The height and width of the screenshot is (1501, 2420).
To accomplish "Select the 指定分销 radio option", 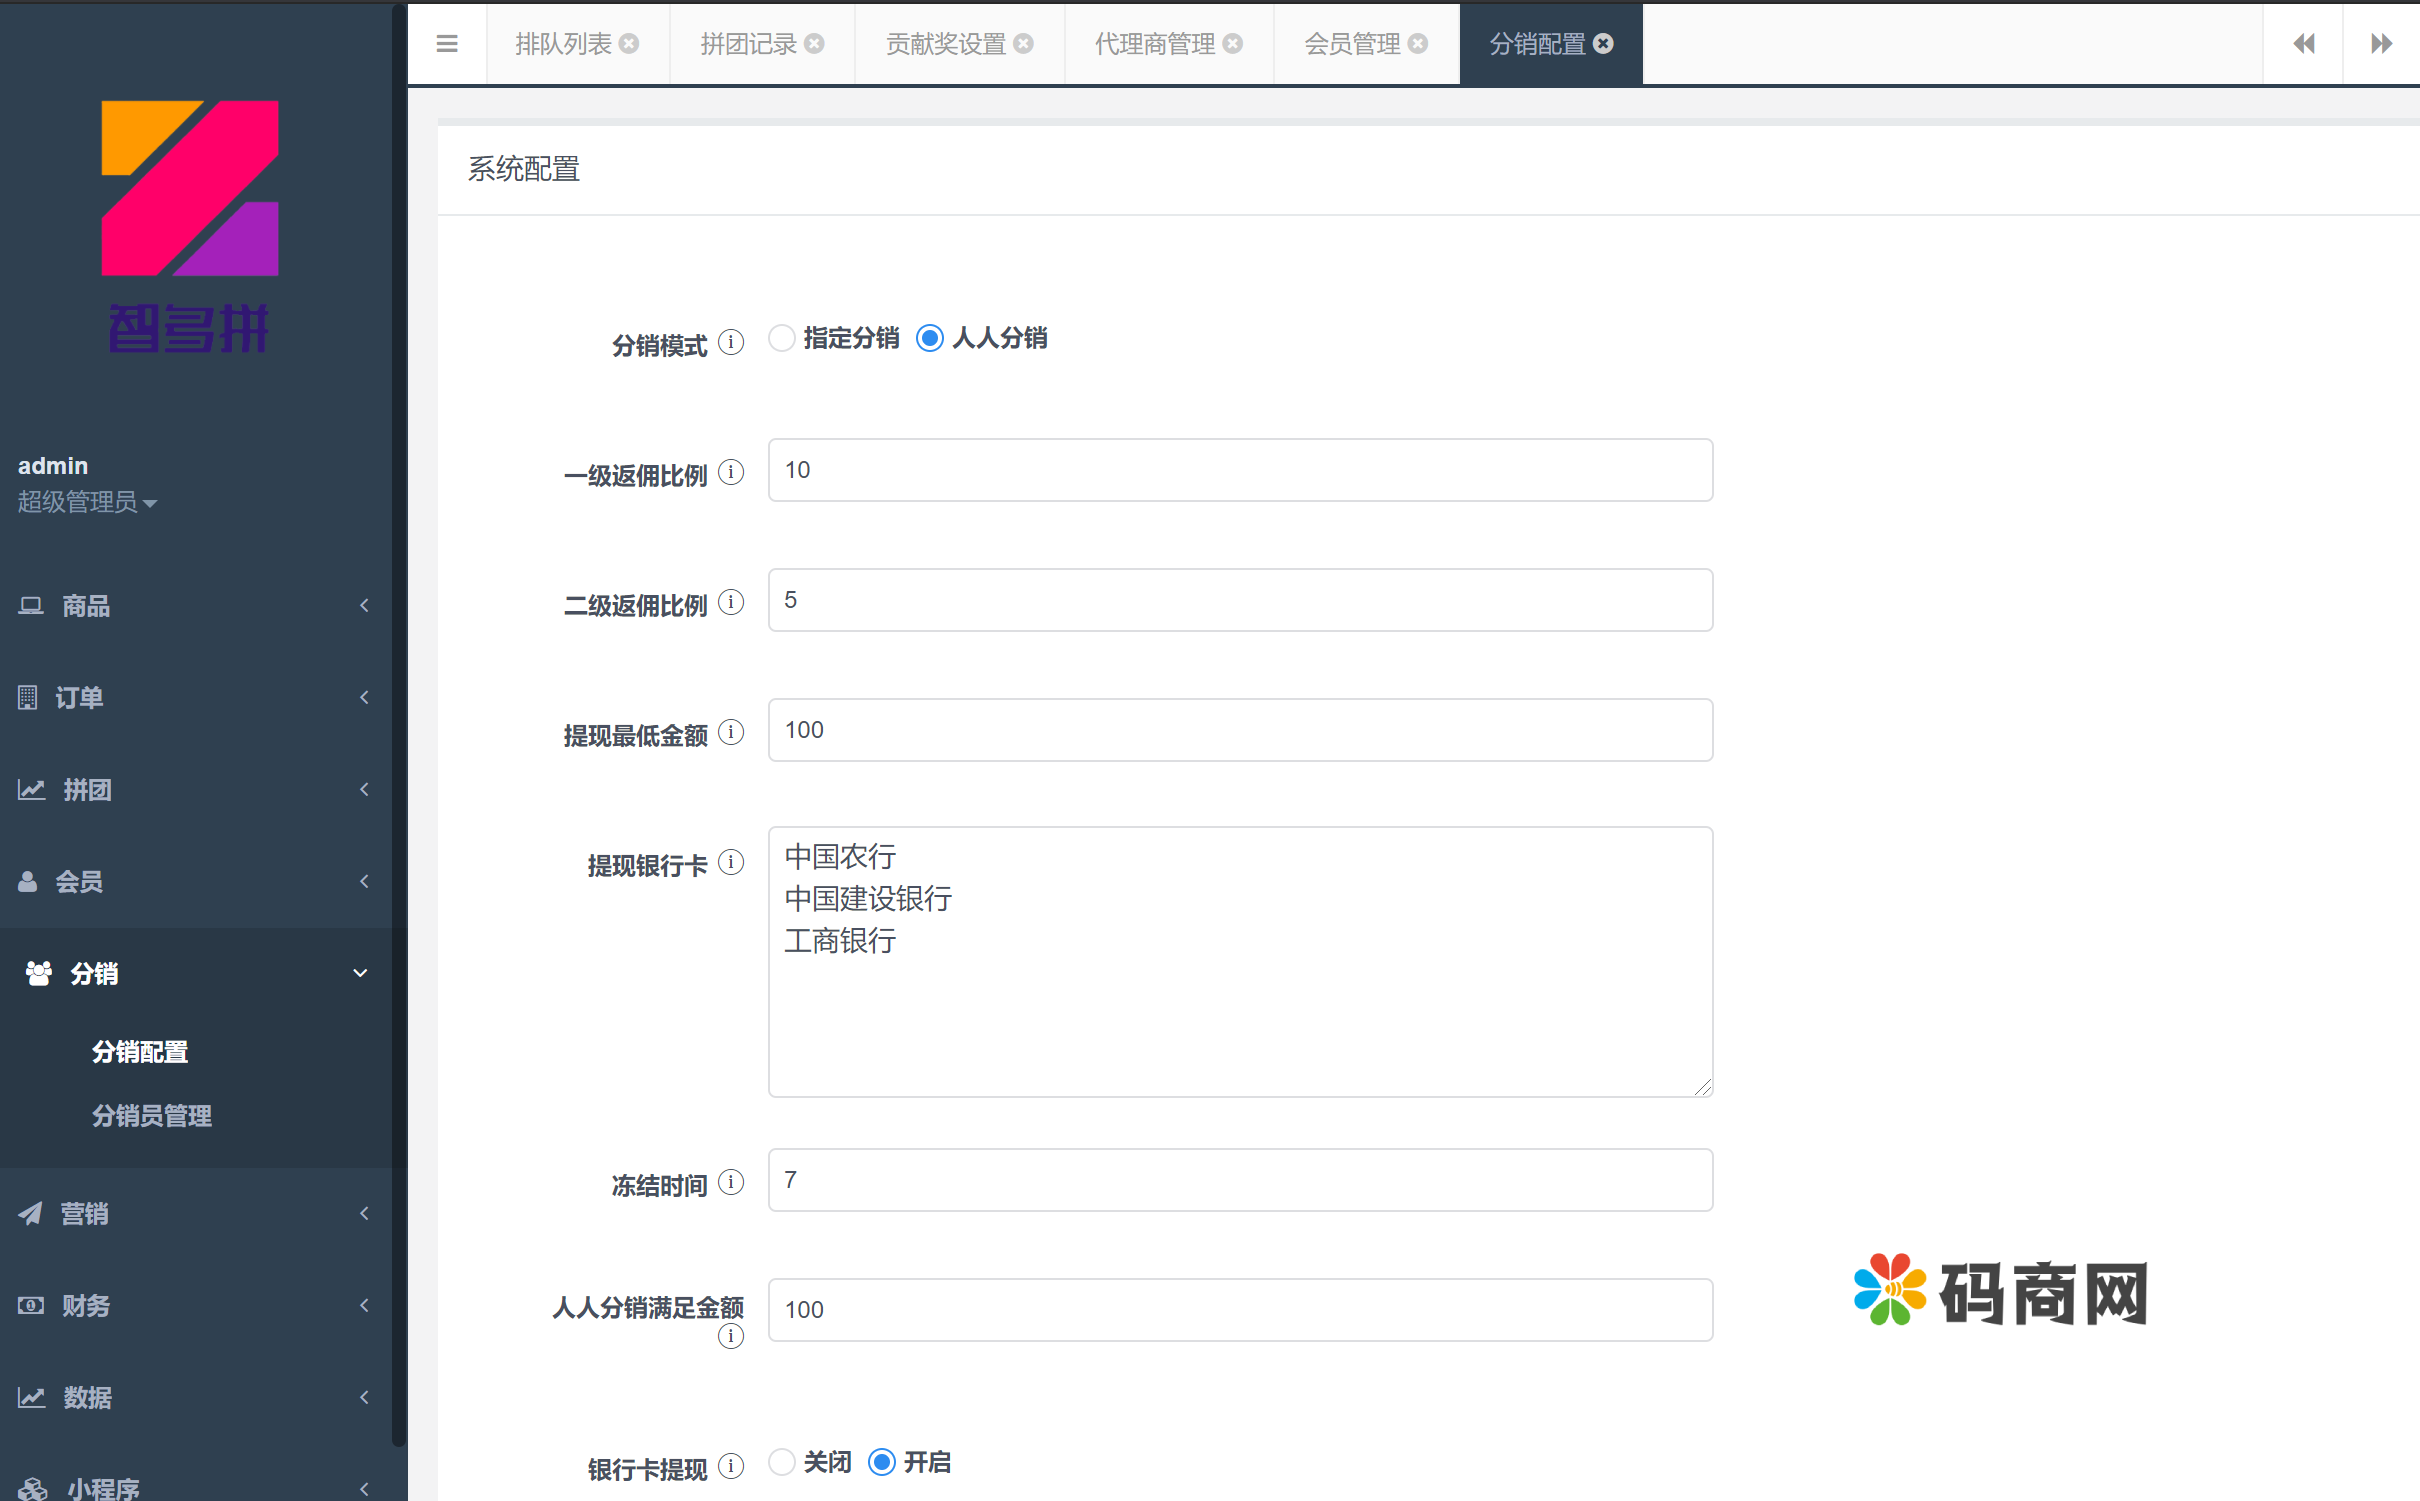I will click(782, 338).
